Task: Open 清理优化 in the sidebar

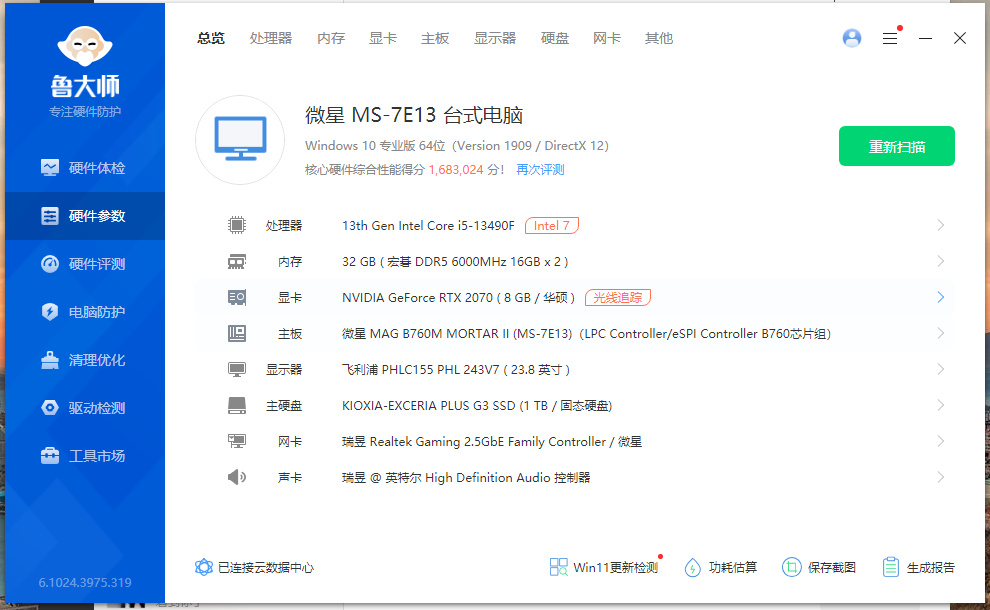Action: [85, 360]
